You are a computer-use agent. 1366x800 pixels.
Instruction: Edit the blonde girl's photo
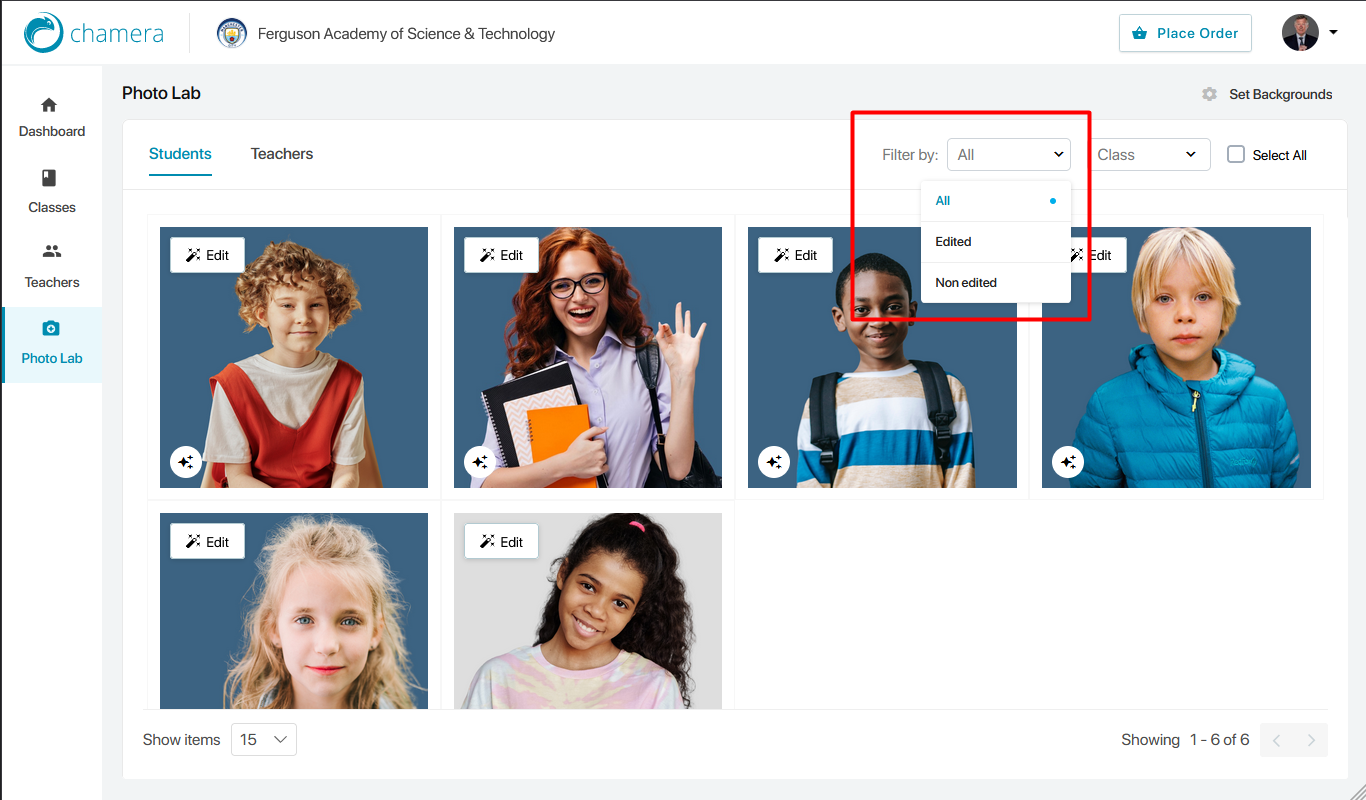[207, 542]
